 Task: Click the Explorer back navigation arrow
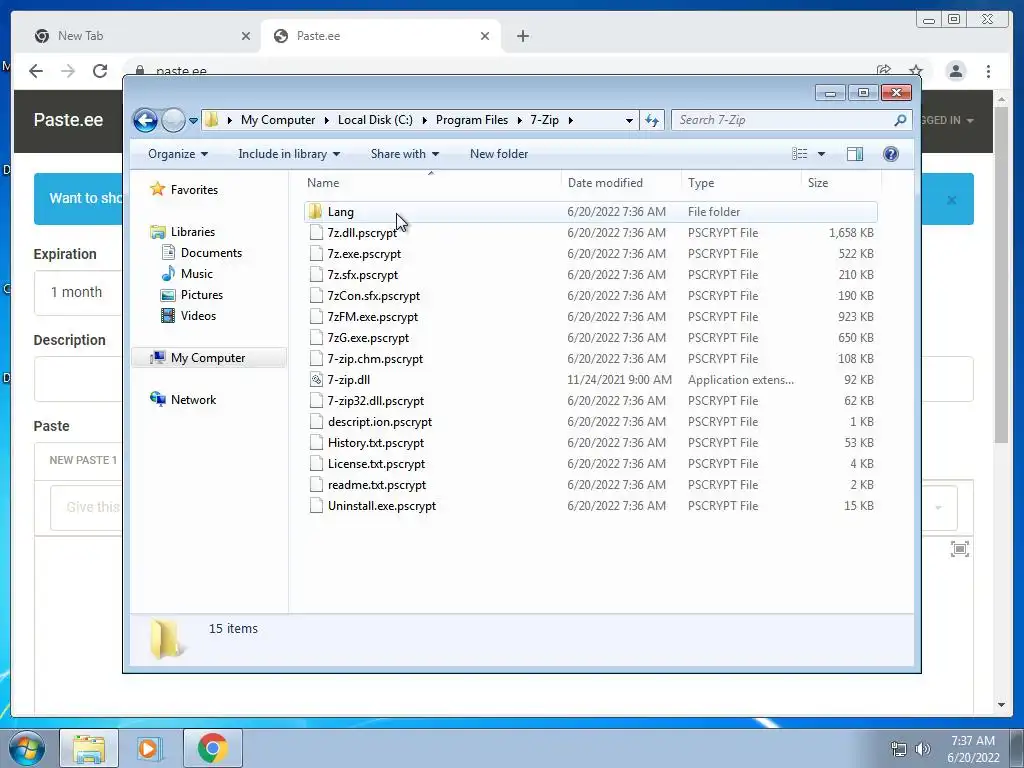click(x=145, y=120)
